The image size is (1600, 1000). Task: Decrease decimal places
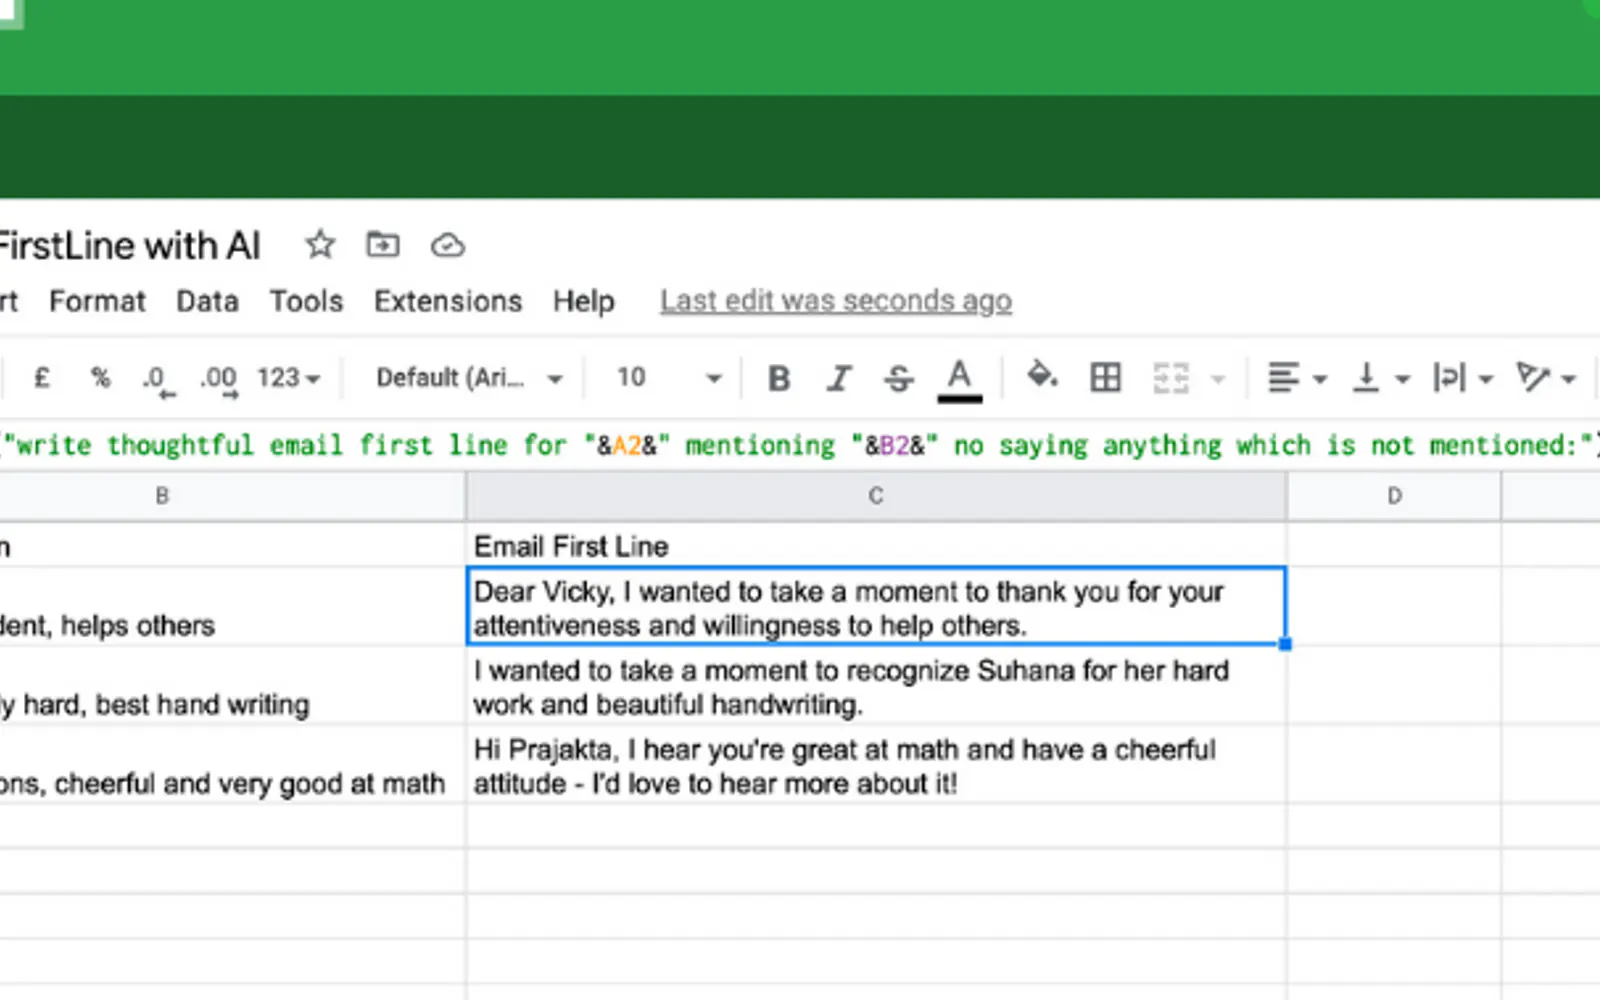point(158,380)
